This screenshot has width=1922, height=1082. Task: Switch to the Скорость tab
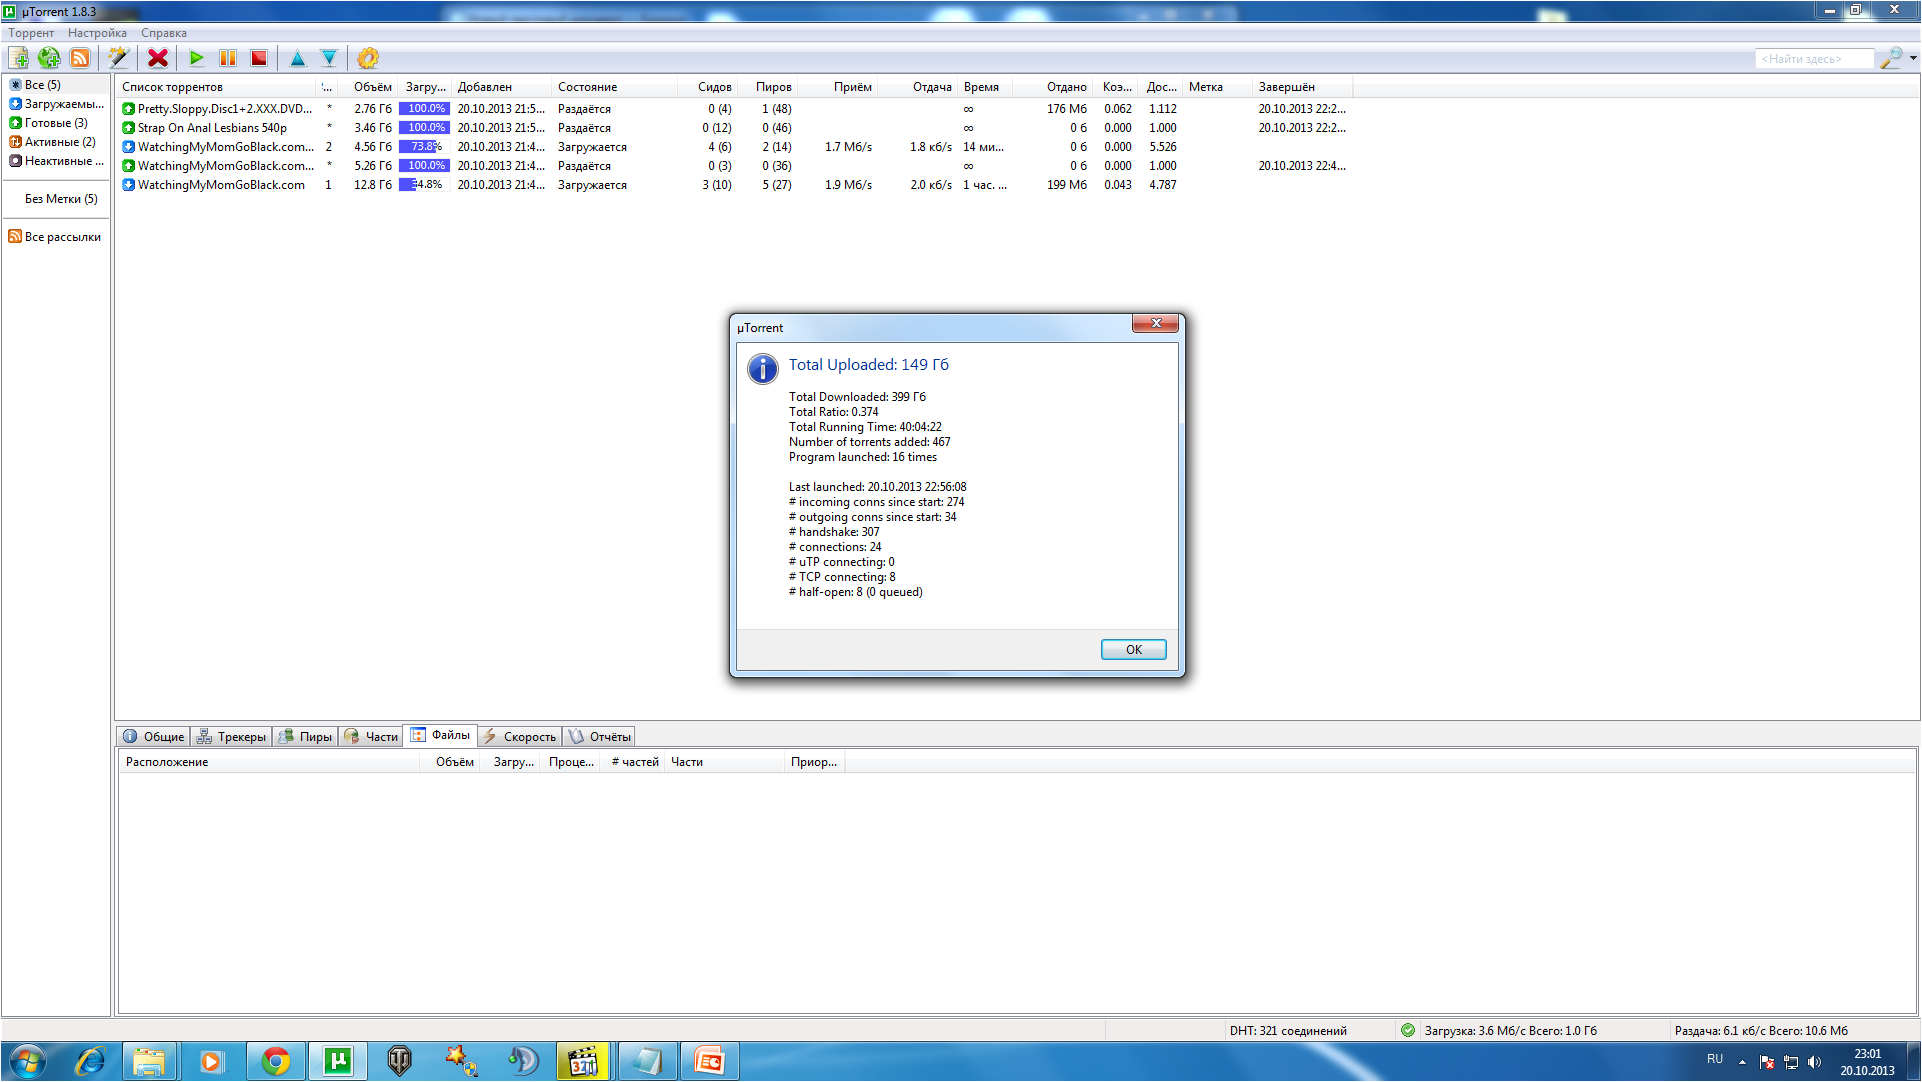(520, 737)
